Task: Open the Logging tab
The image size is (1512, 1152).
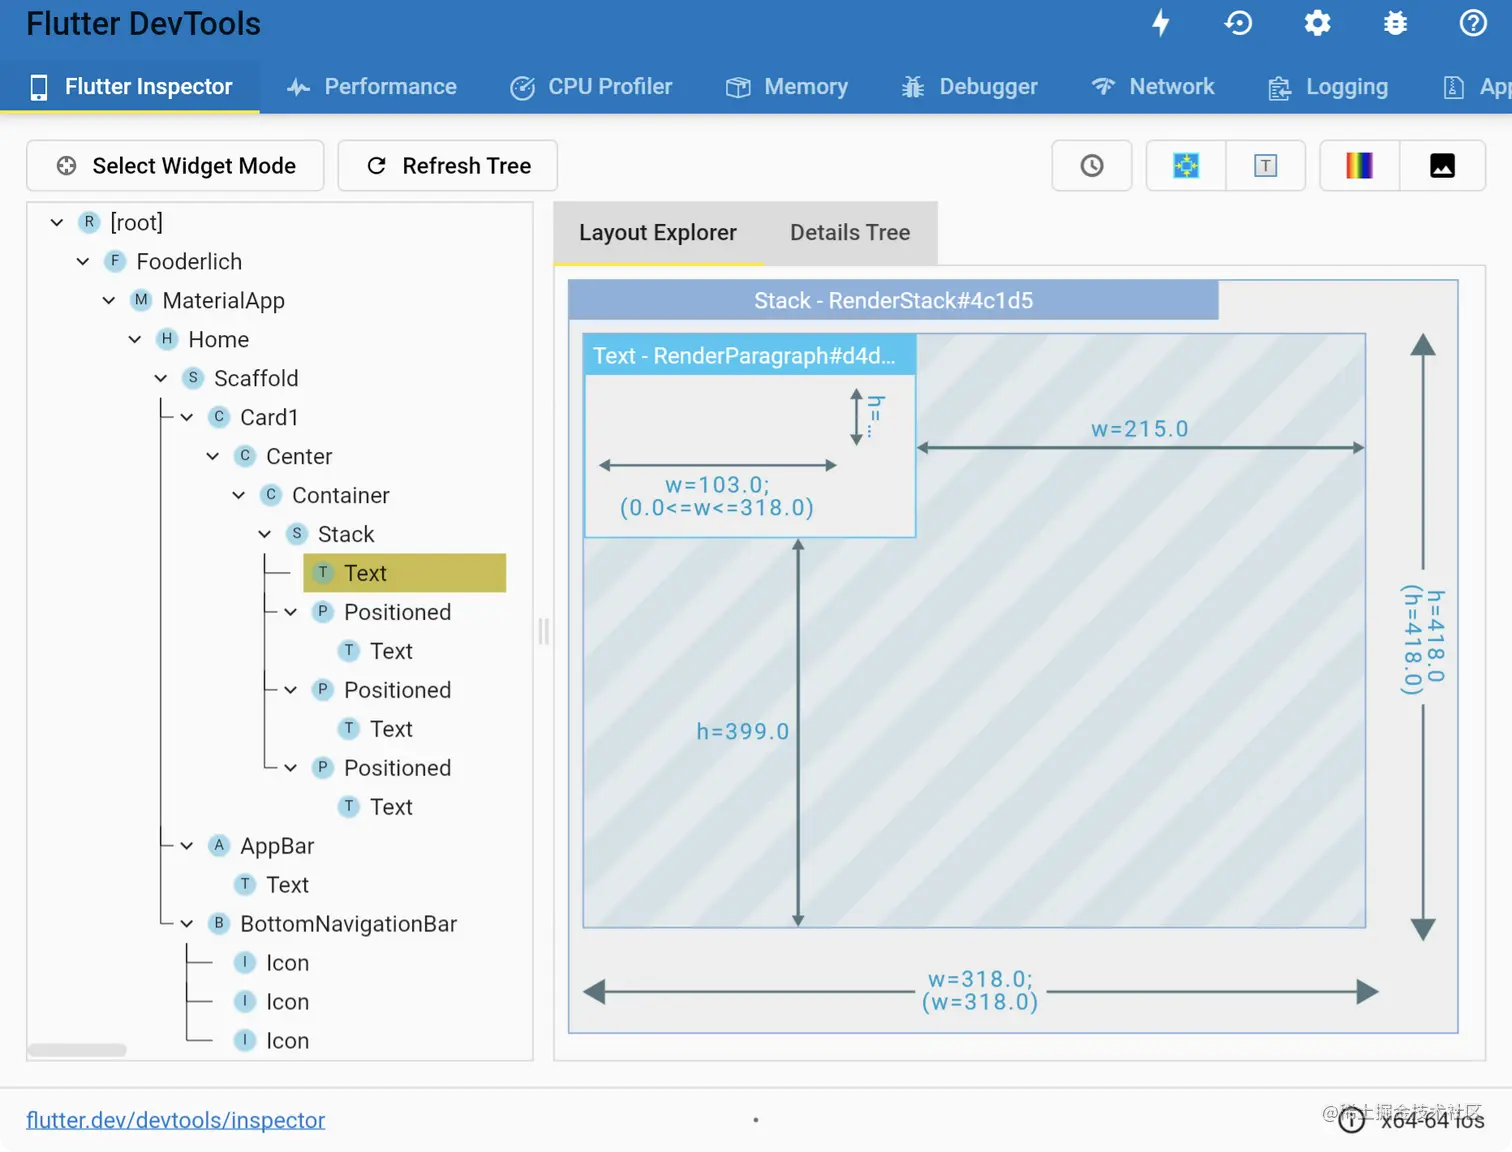Action: coord(1328,87)
